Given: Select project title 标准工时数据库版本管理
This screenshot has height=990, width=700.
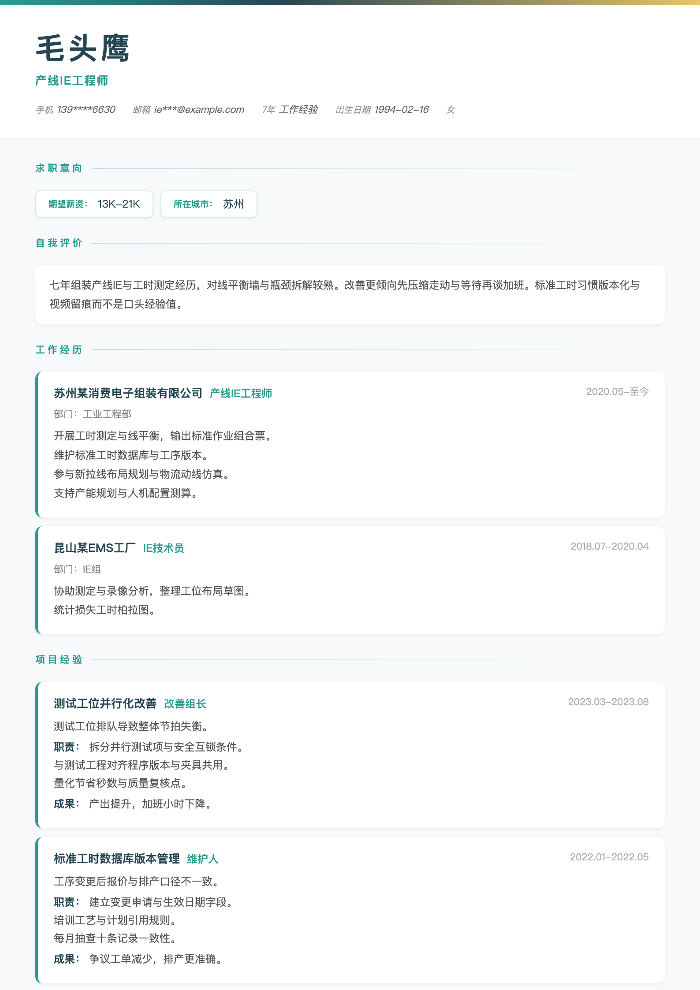Looking at the screenshot, I should [117, 859].
